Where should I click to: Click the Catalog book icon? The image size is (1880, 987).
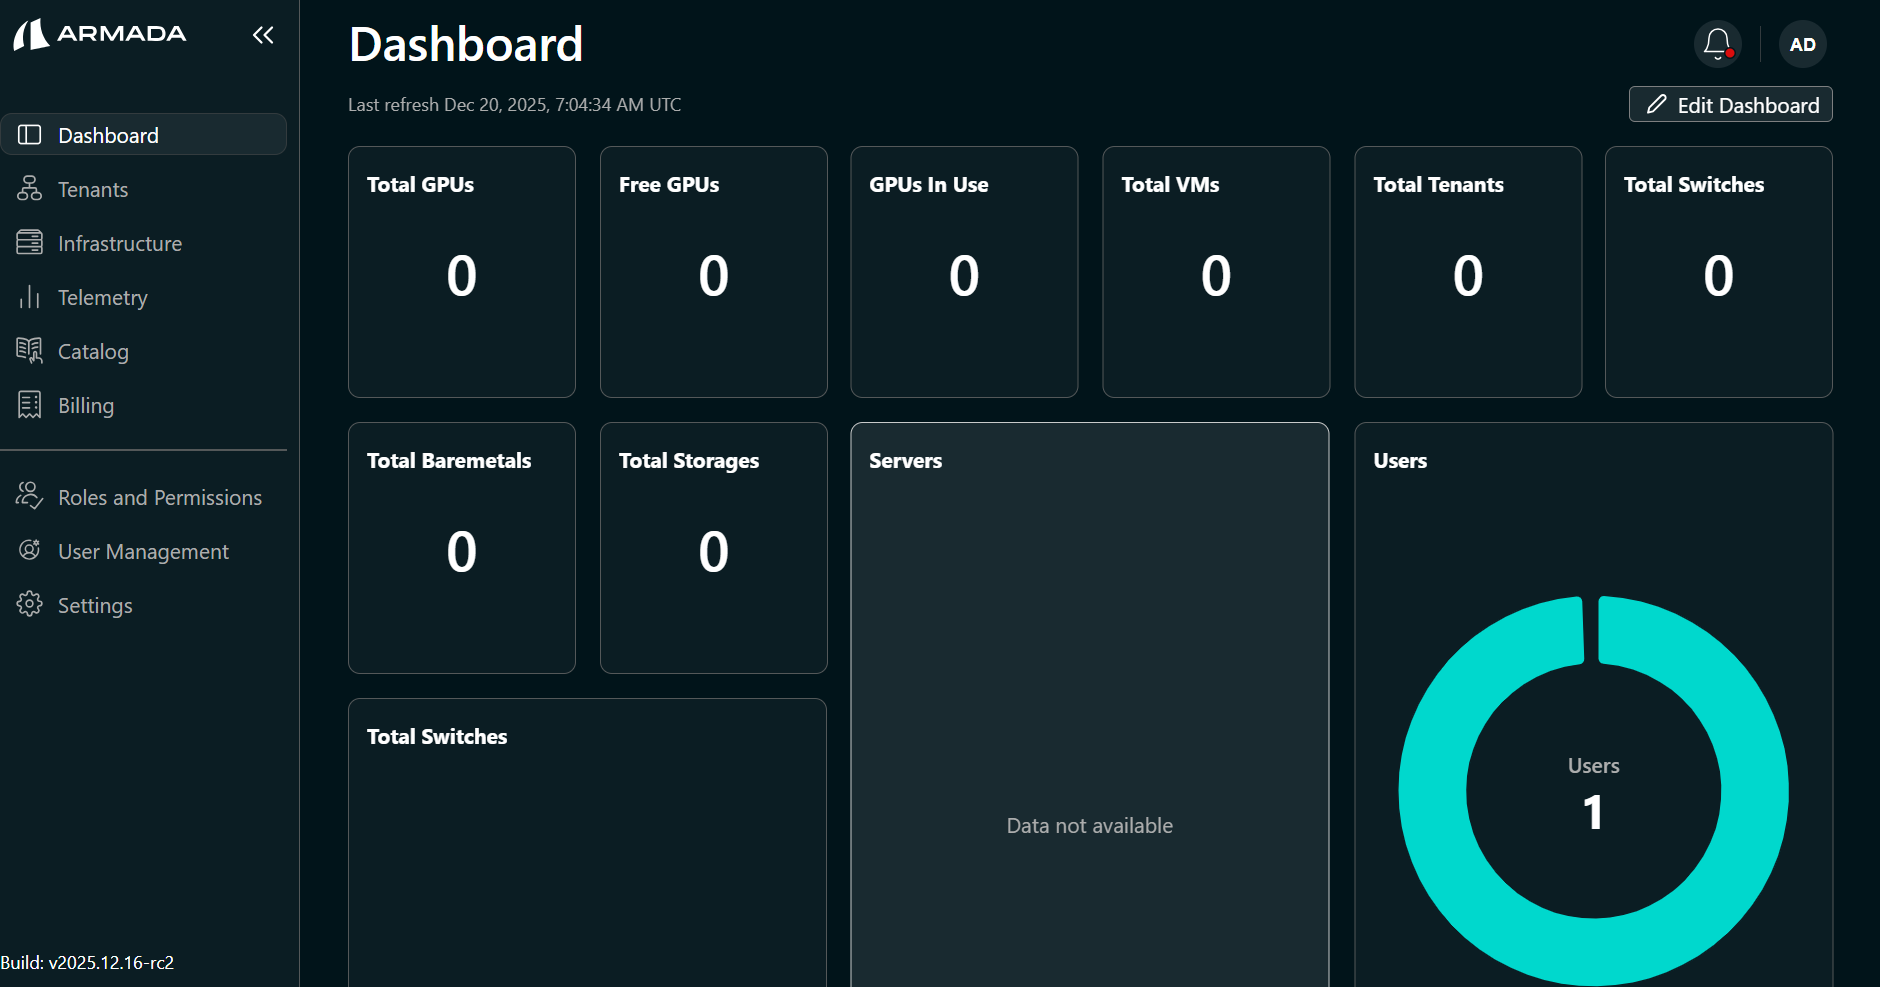click(x=29, y=351)
